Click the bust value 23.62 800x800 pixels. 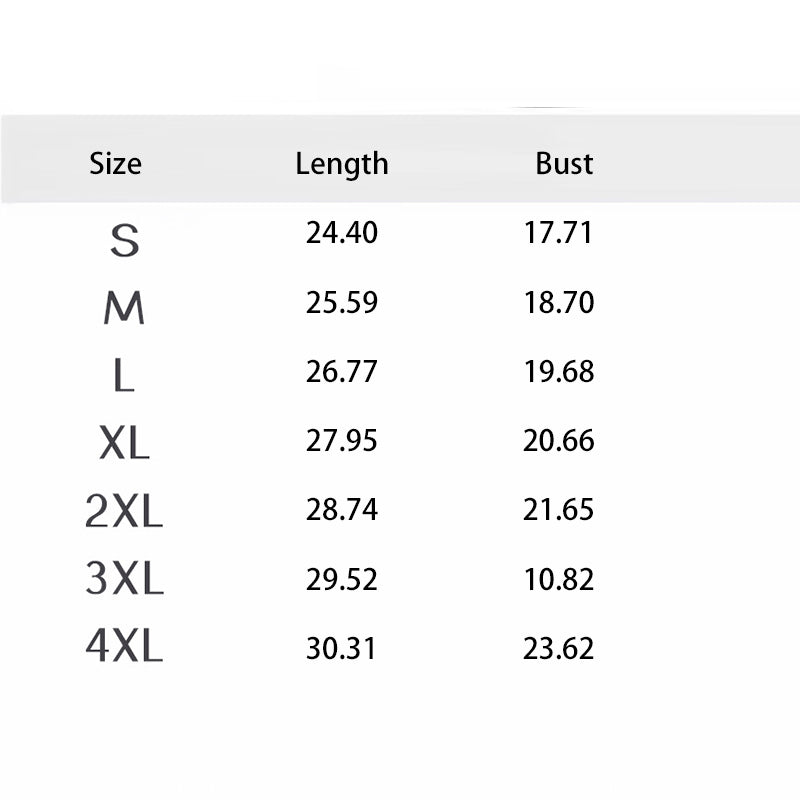(x=559, y=648)
